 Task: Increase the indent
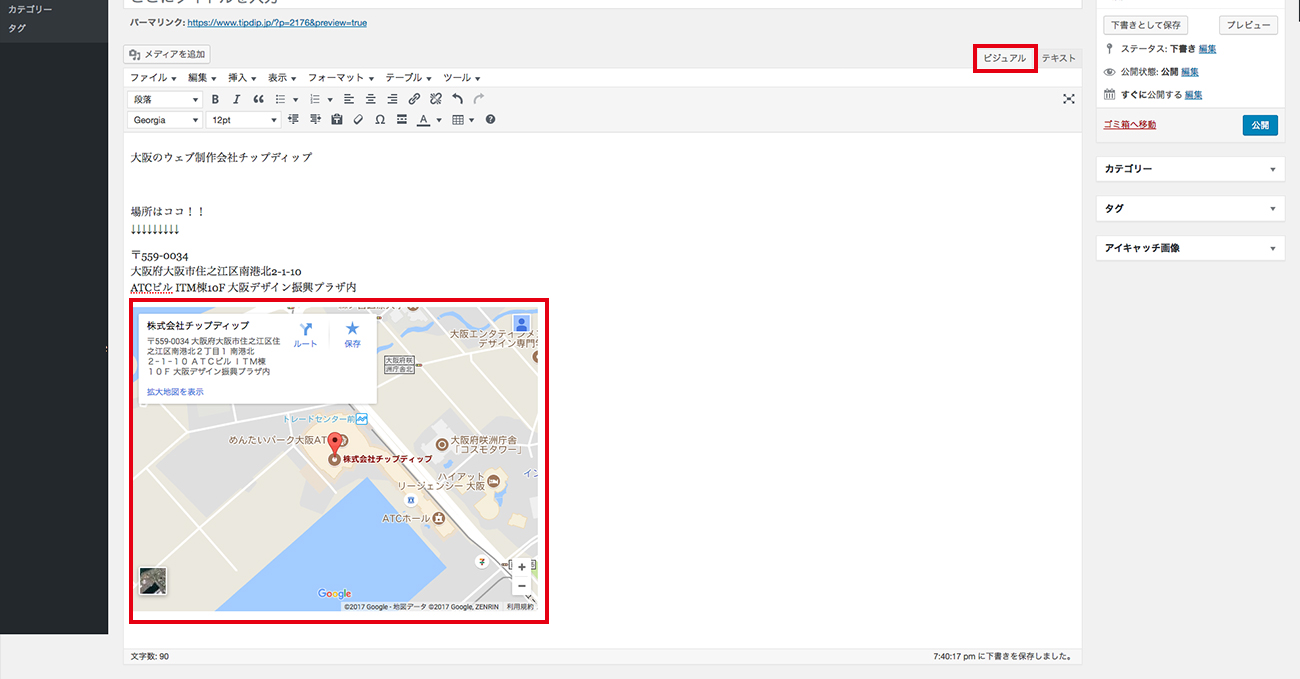315,119
